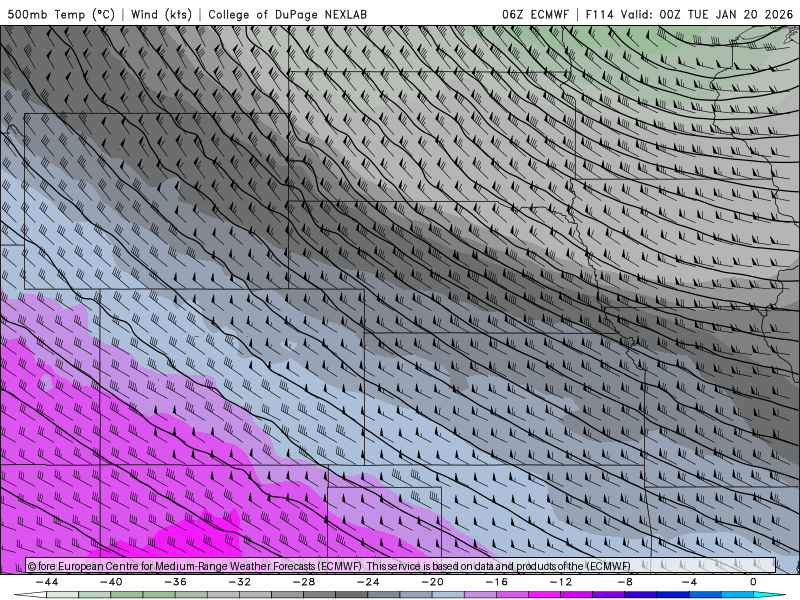Click the -12 colorbar label
The image size is (800, 600).
coord(561,582)
